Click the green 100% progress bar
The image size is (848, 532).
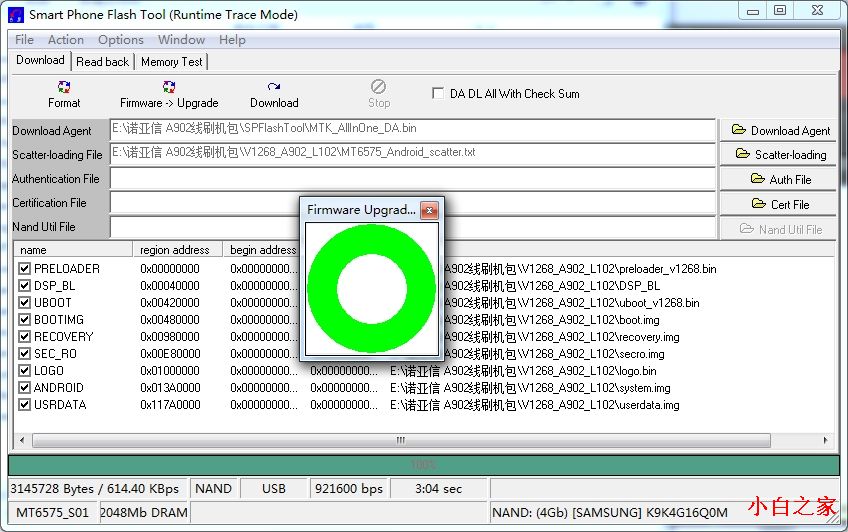(x=423, y=465)
